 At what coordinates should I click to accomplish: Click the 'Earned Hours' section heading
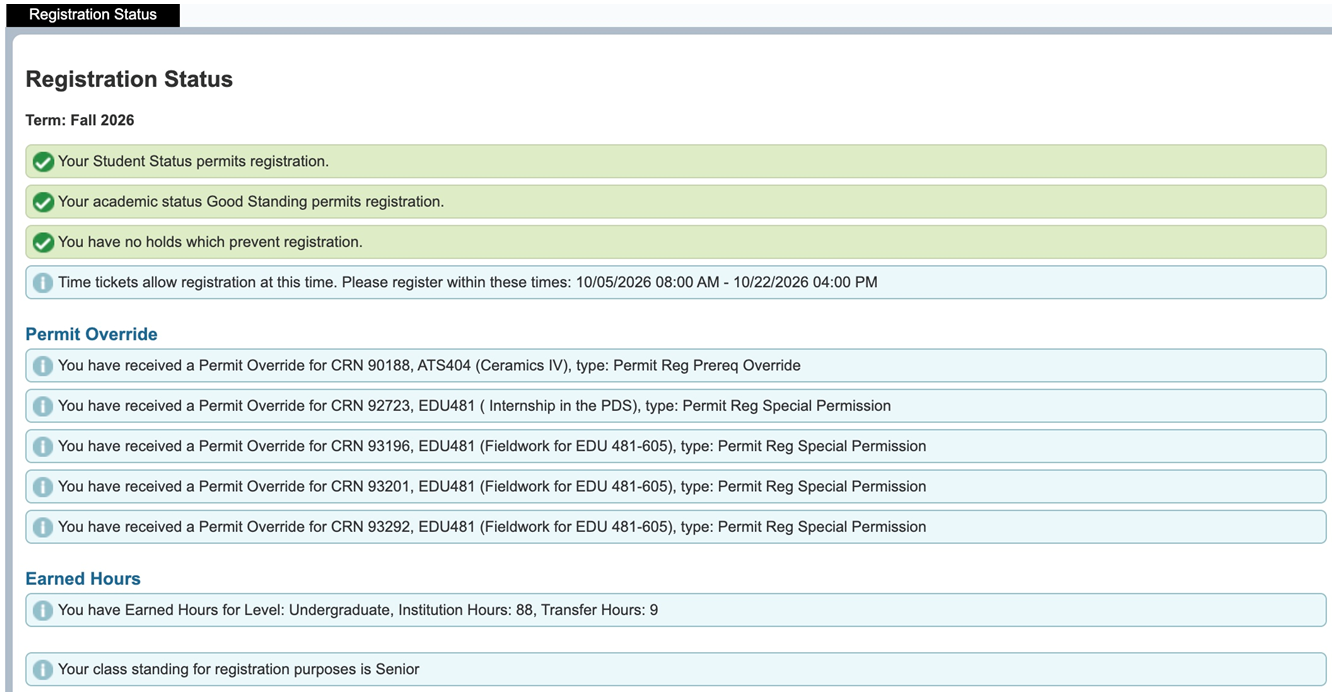83,578
